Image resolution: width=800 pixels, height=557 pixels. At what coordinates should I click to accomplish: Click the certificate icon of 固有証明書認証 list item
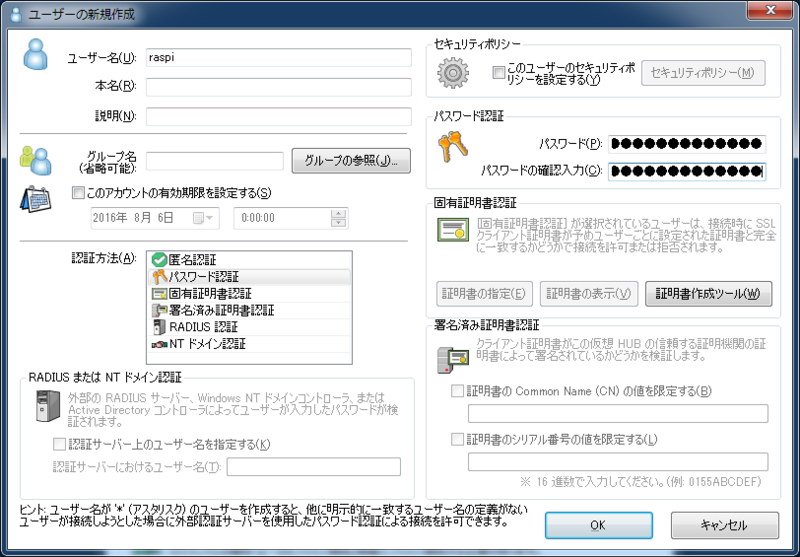click(x=159, y=294)
